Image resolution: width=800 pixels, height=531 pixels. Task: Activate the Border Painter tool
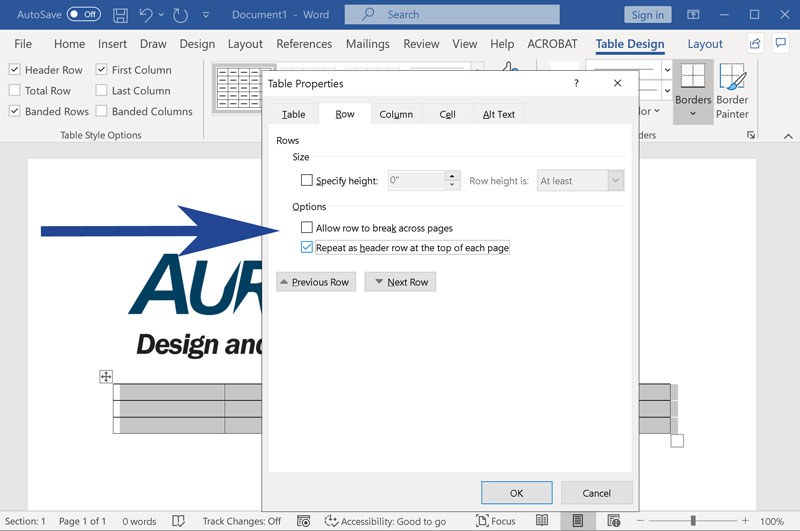click(x=732, y=92)
